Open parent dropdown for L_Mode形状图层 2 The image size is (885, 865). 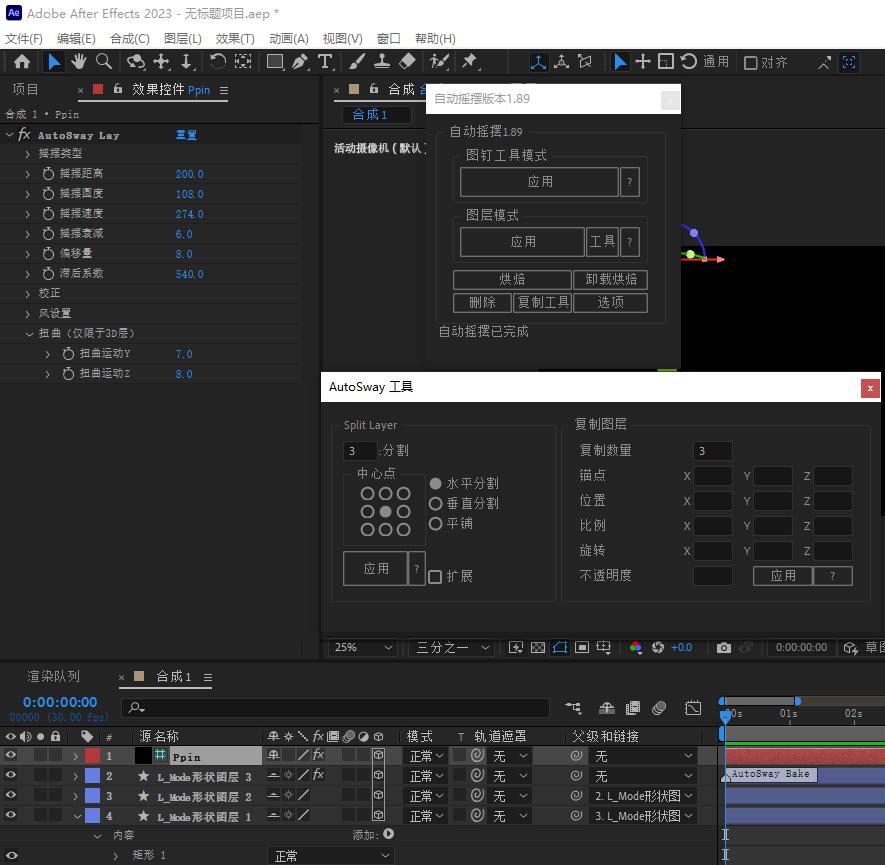pos(643,796)
